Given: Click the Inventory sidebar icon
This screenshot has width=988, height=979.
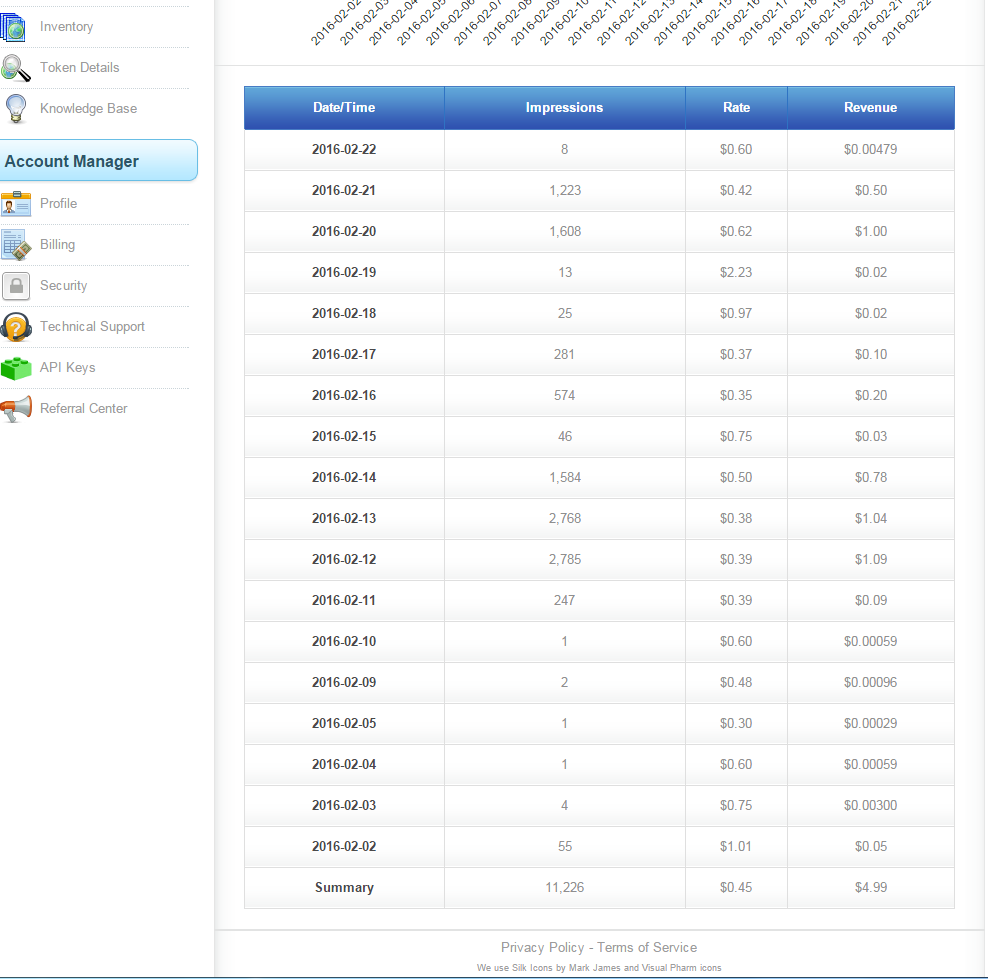Looking at the screenshot, I should point(14,27).
